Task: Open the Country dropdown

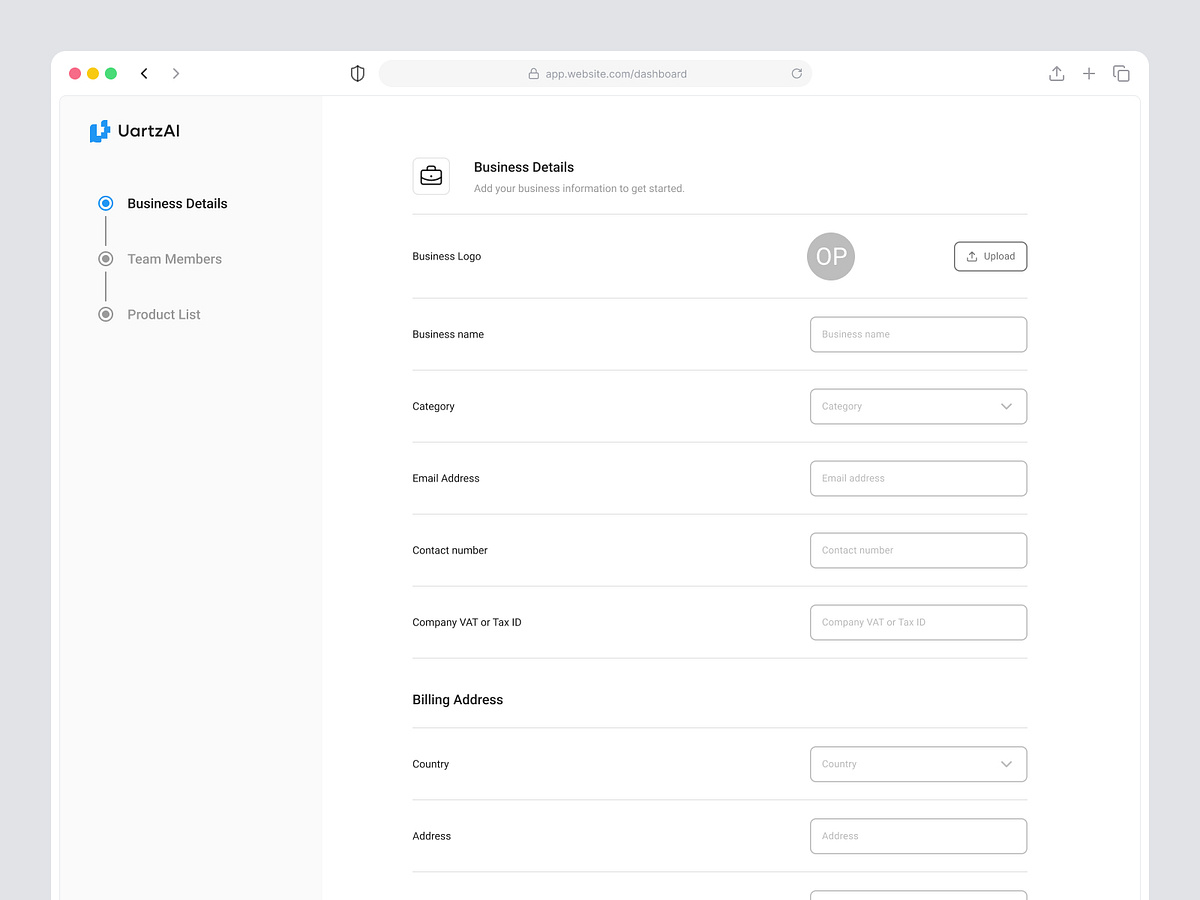Action: [918, 764]
